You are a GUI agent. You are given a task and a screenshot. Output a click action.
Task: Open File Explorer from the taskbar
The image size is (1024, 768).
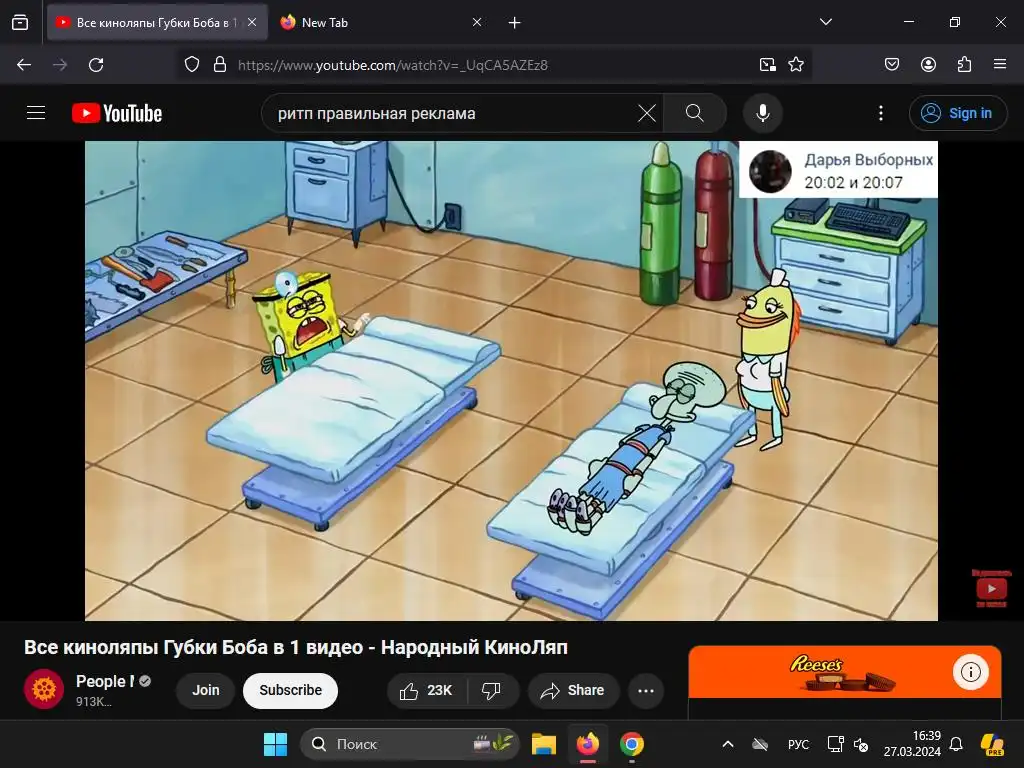tap(544, 744)
